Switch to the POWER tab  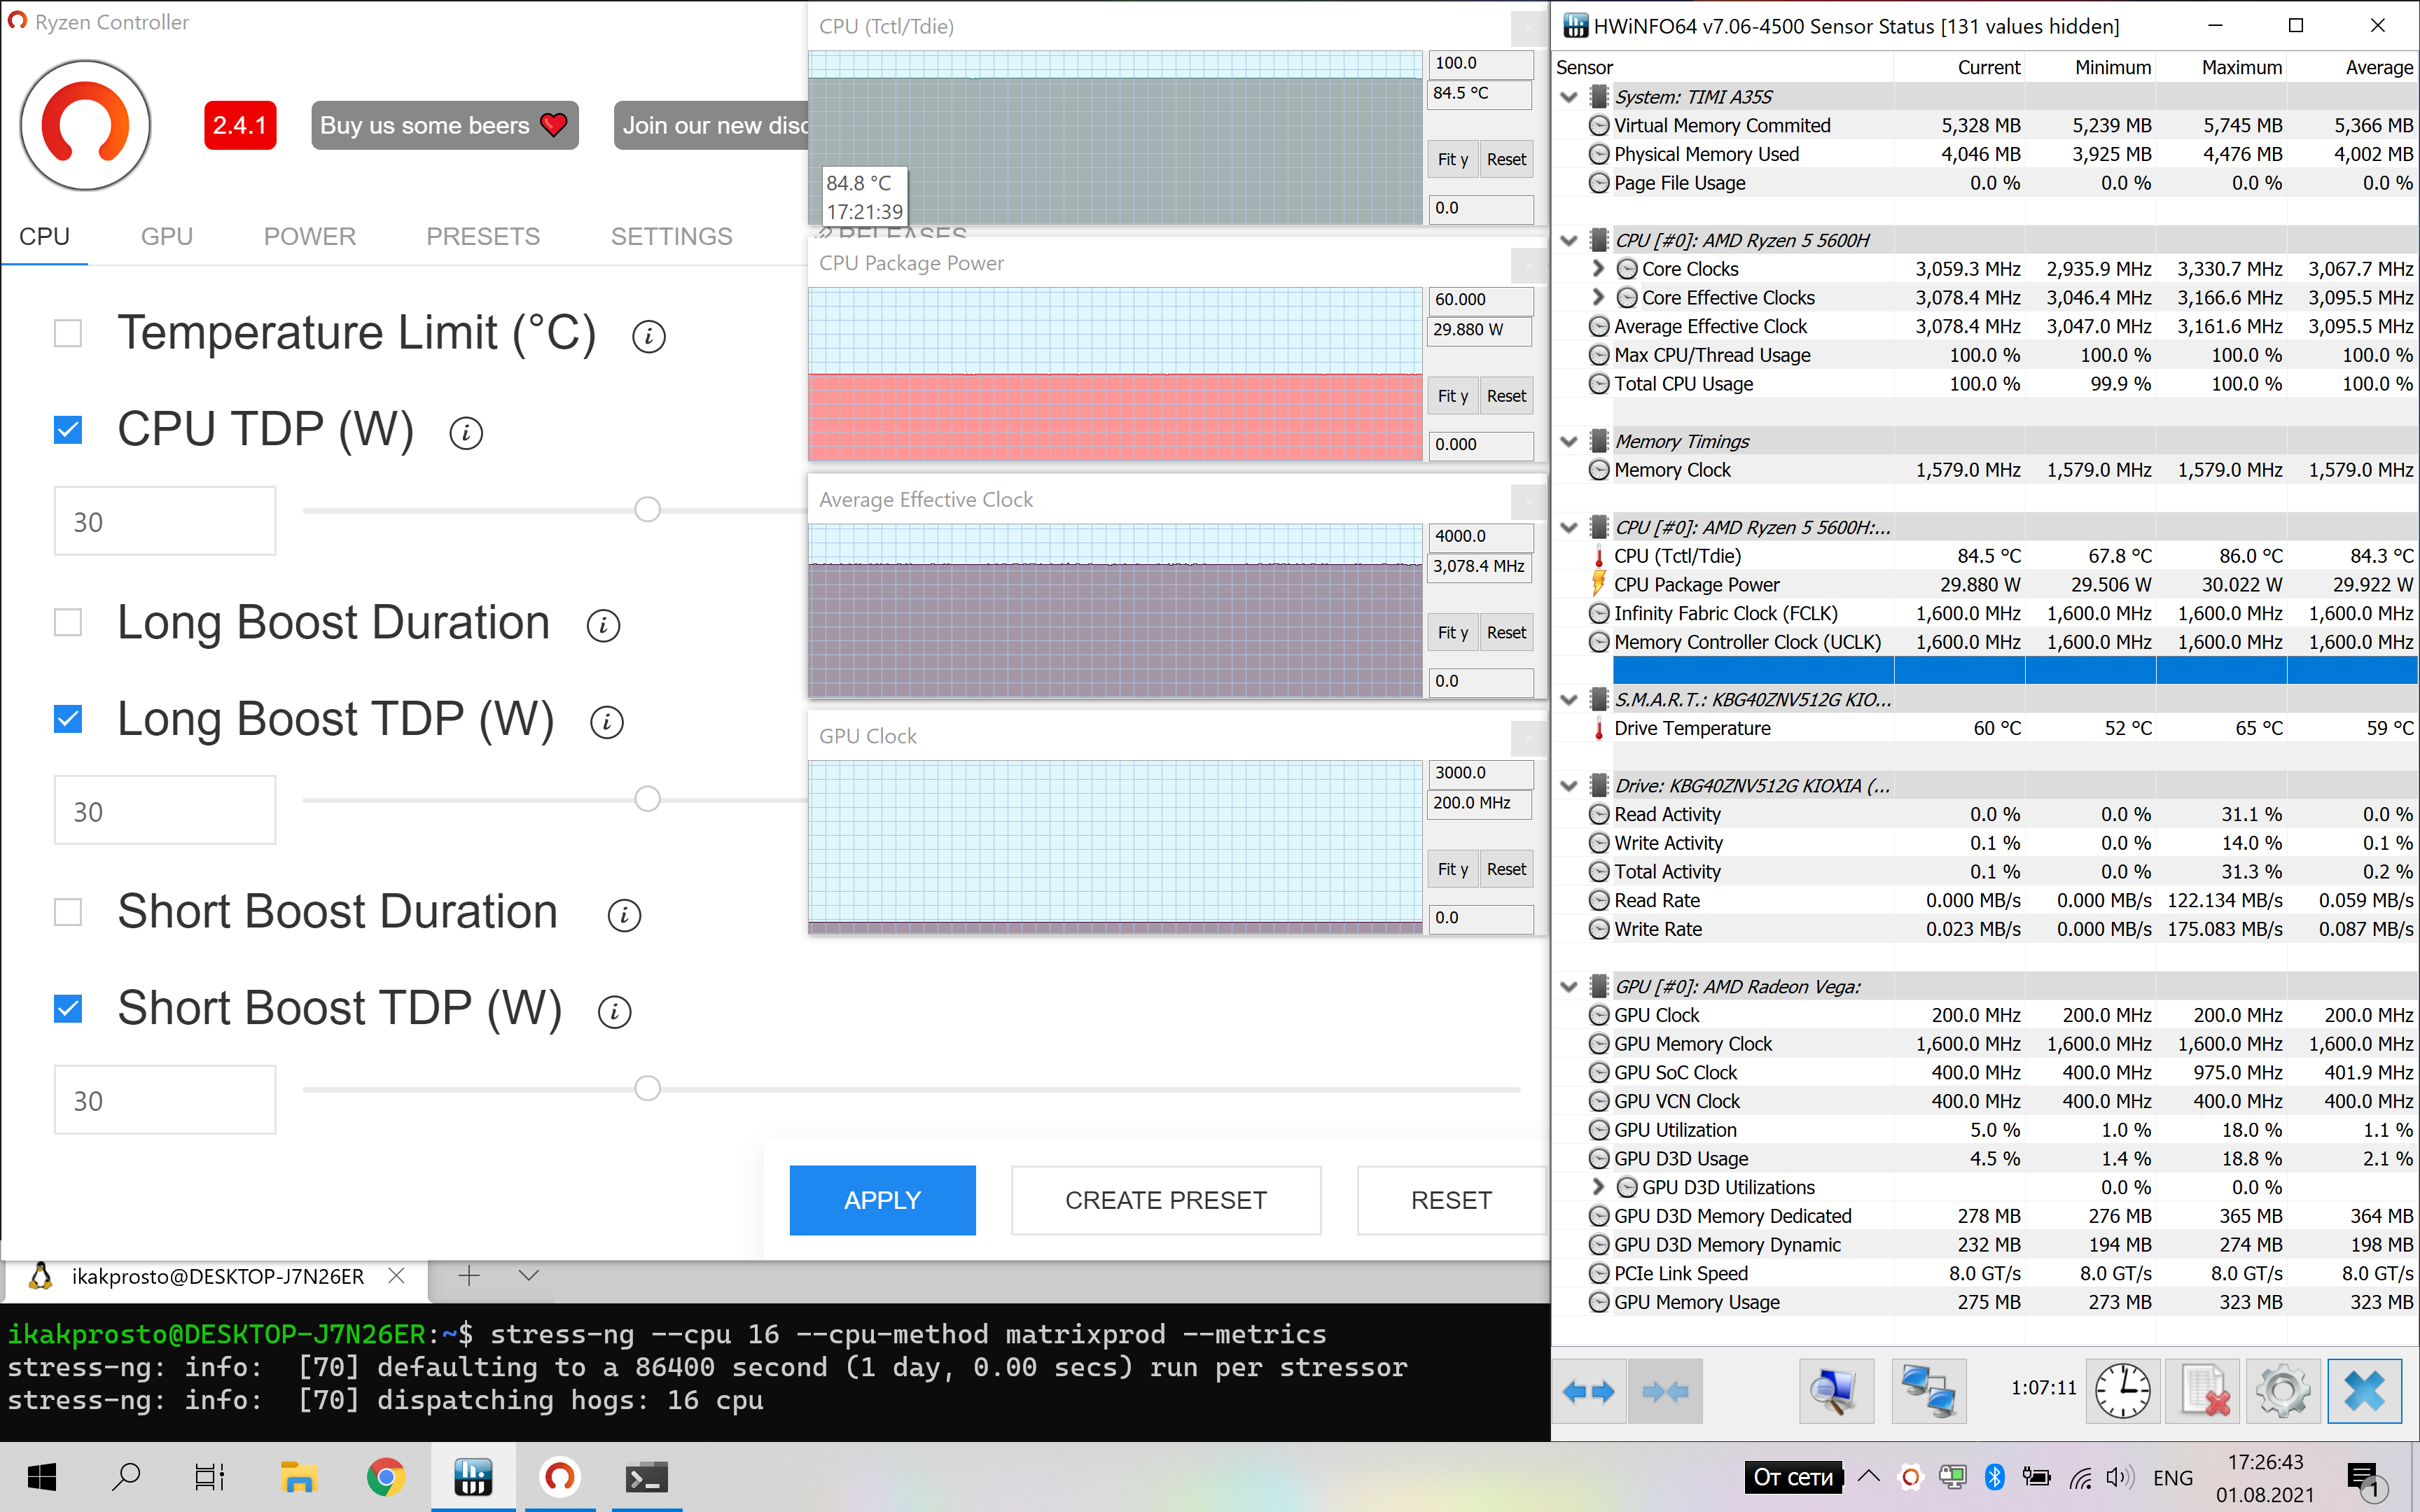click(x=309, y=237)
